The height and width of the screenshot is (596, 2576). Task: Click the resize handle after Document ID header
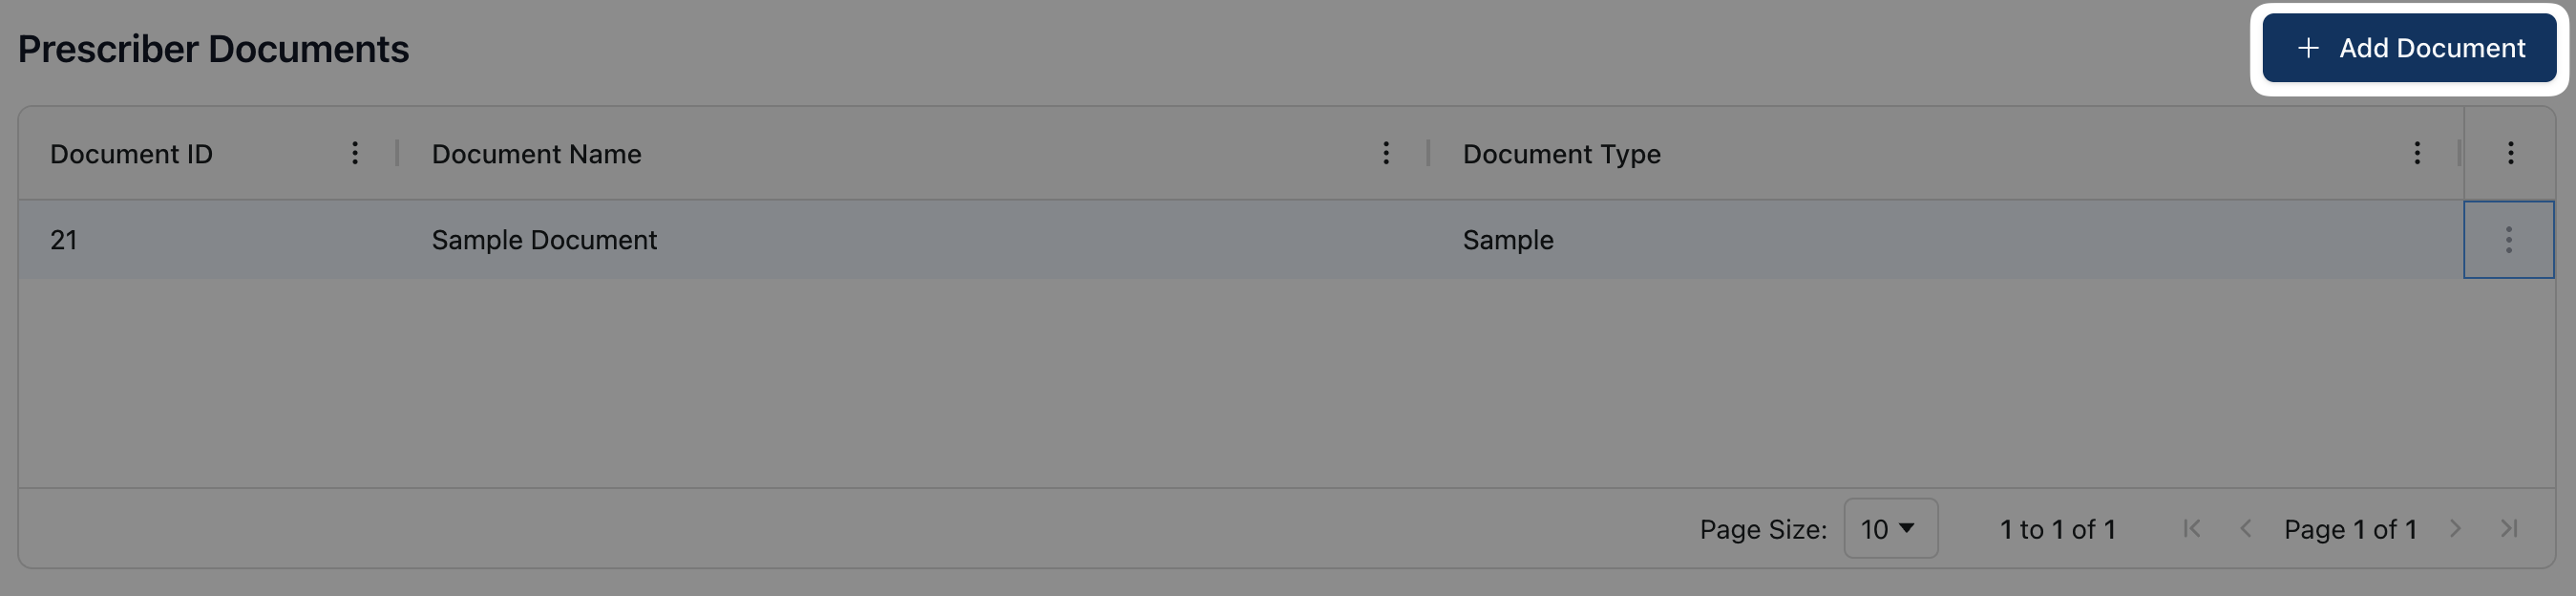click(397, 153)
